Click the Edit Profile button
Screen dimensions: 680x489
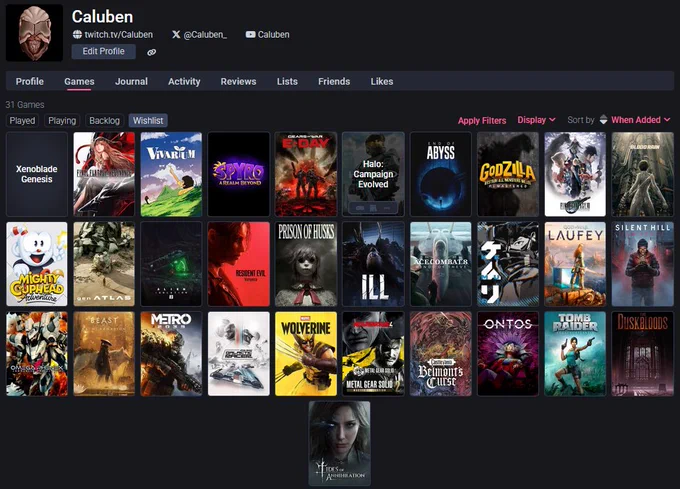104,51
